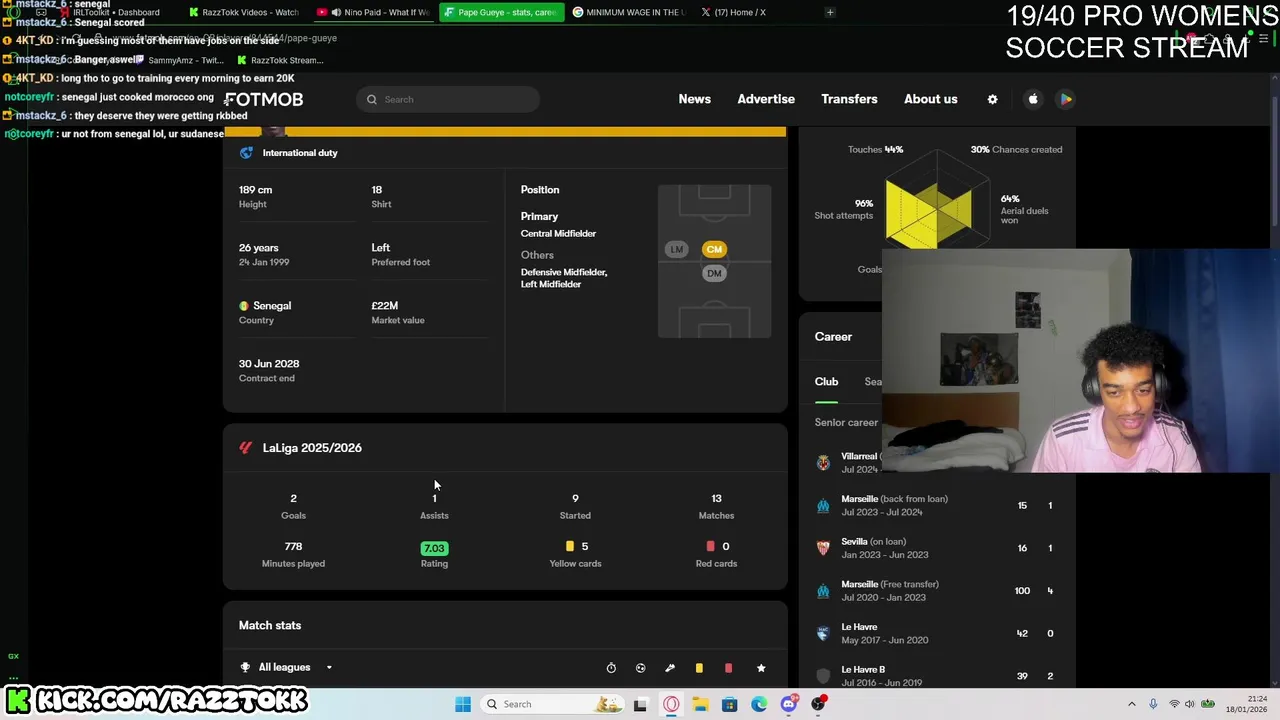Click the red card icon beside 0
This screenshot has height=720, width=1280.
coord(711,546)
